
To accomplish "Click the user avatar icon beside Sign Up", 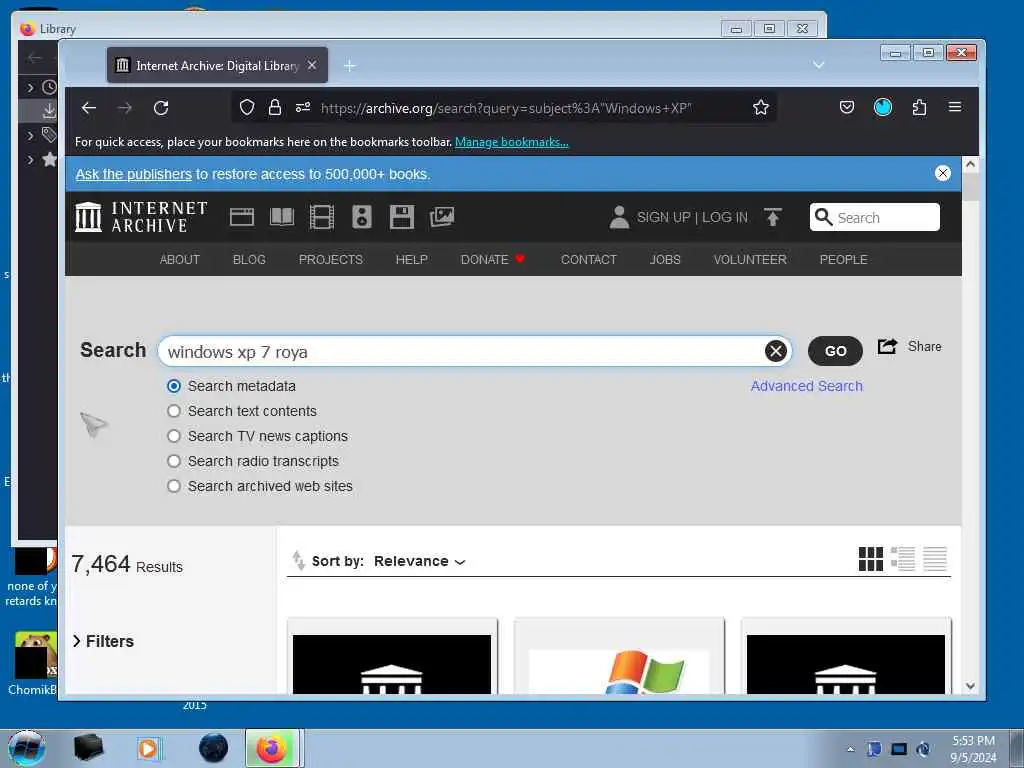I will pos(618,217).
